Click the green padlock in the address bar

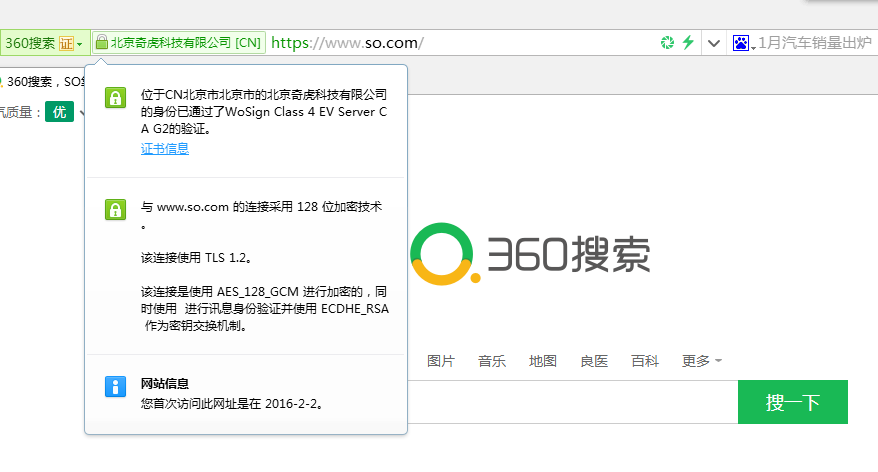(x=100, y=43)
